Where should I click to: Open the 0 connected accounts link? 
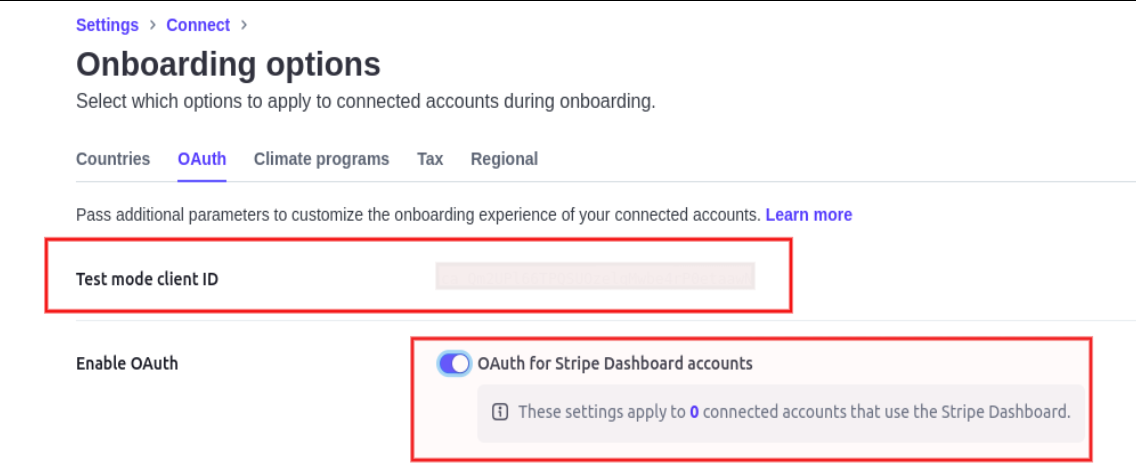tap(695, 412)
